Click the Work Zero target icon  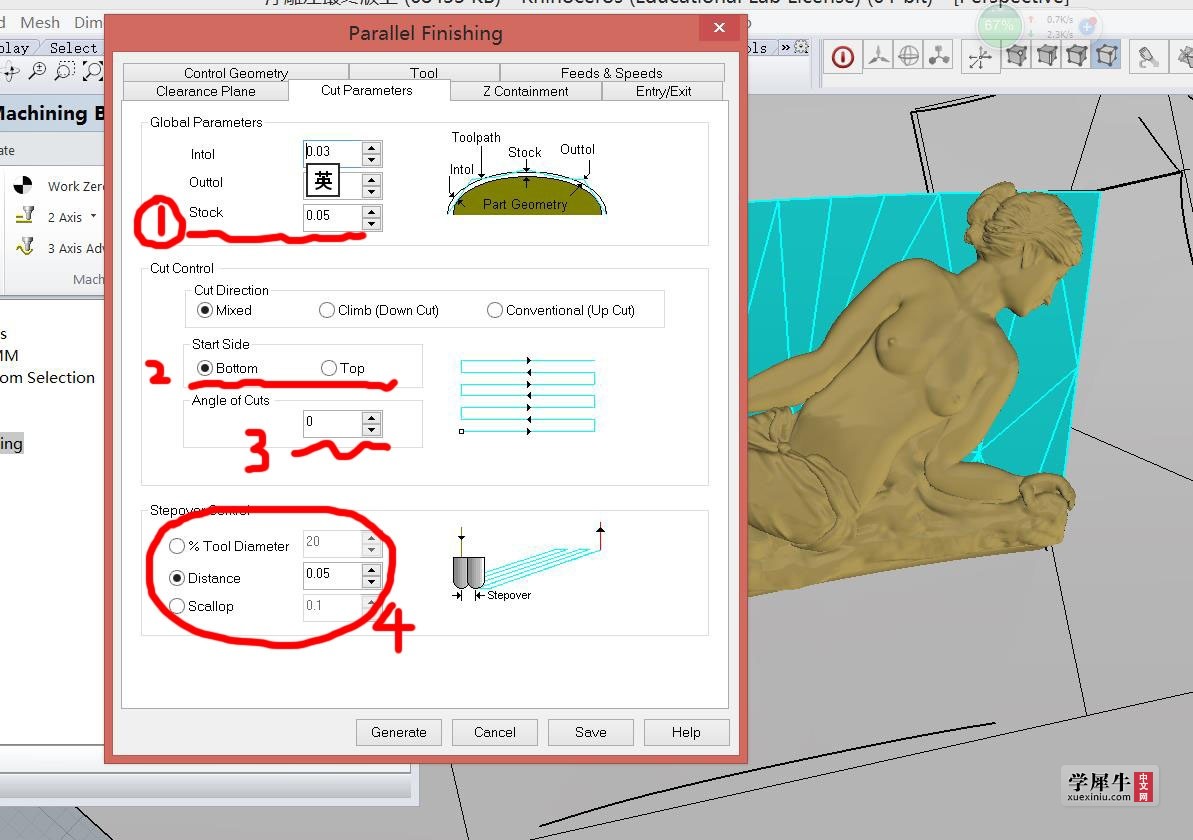pos(24,185)
